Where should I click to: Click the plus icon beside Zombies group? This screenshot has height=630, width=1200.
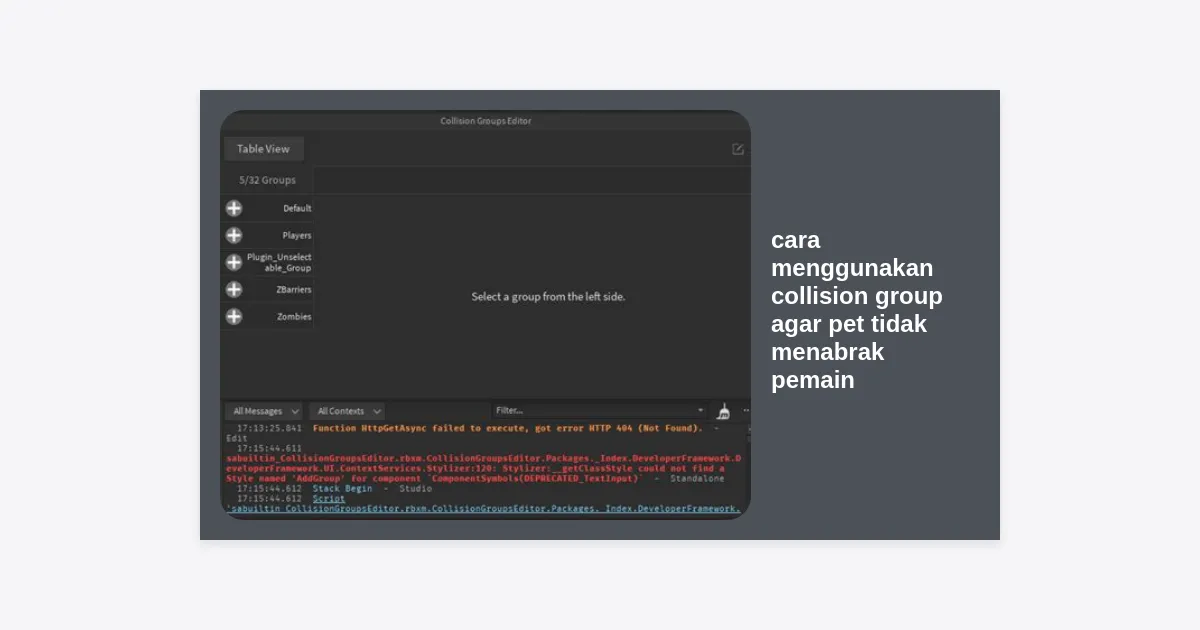234,316
